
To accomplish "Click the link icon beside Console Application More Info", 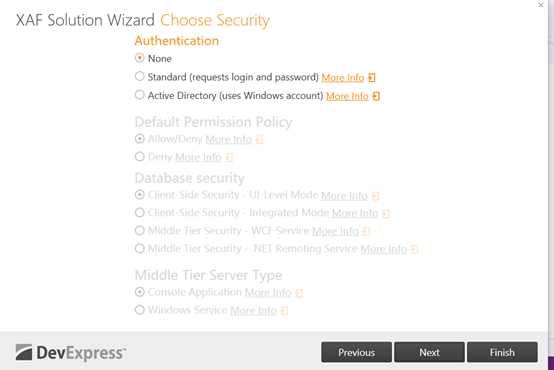I will coord(299,293).
